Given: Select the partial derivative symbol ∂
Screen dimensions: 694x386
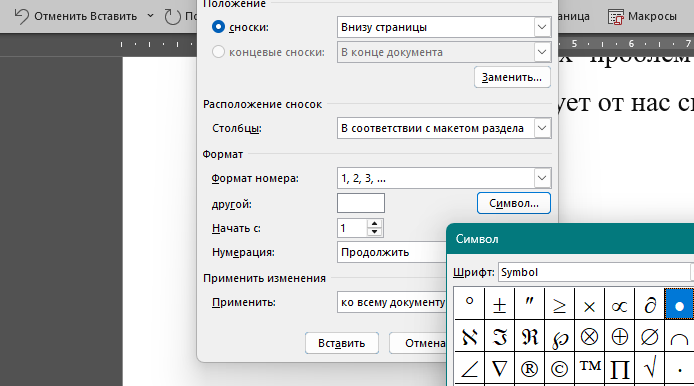Looking at the screenshot, I should [x=650, y=303].
